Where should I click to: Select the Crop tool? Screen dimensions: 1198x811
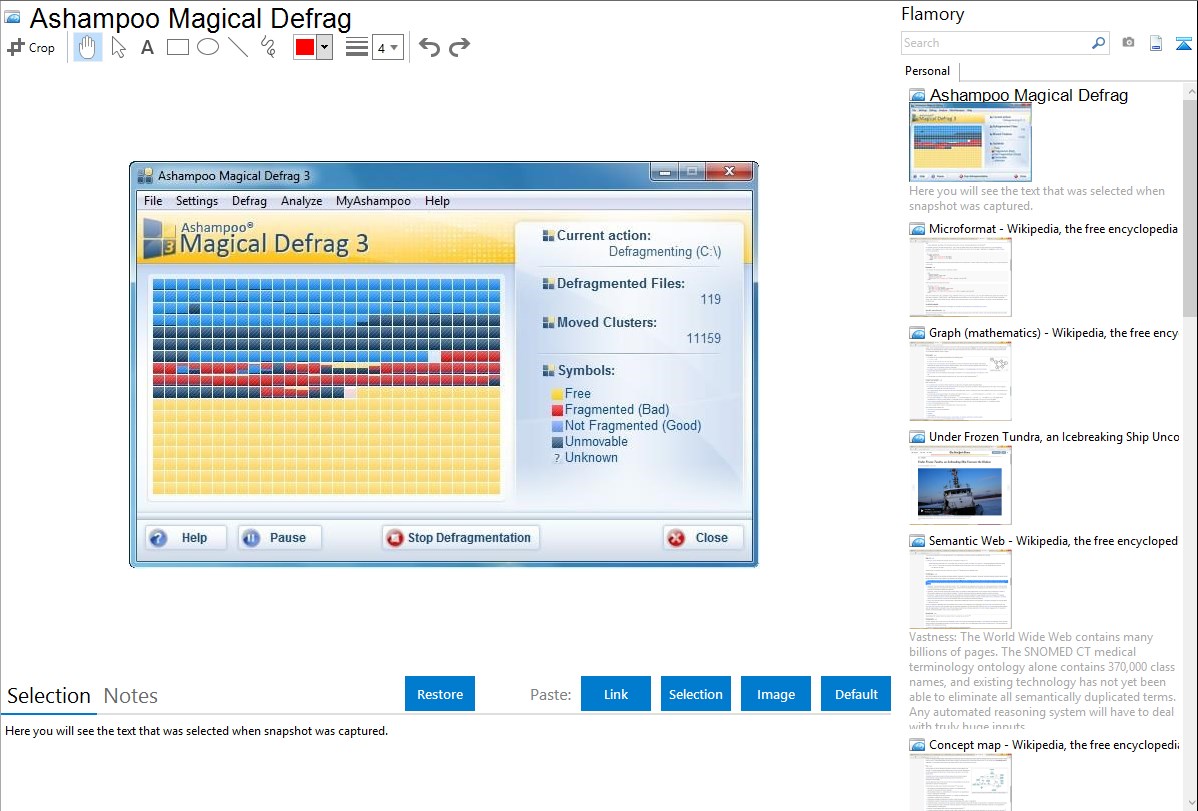click(x=31, y=47)
